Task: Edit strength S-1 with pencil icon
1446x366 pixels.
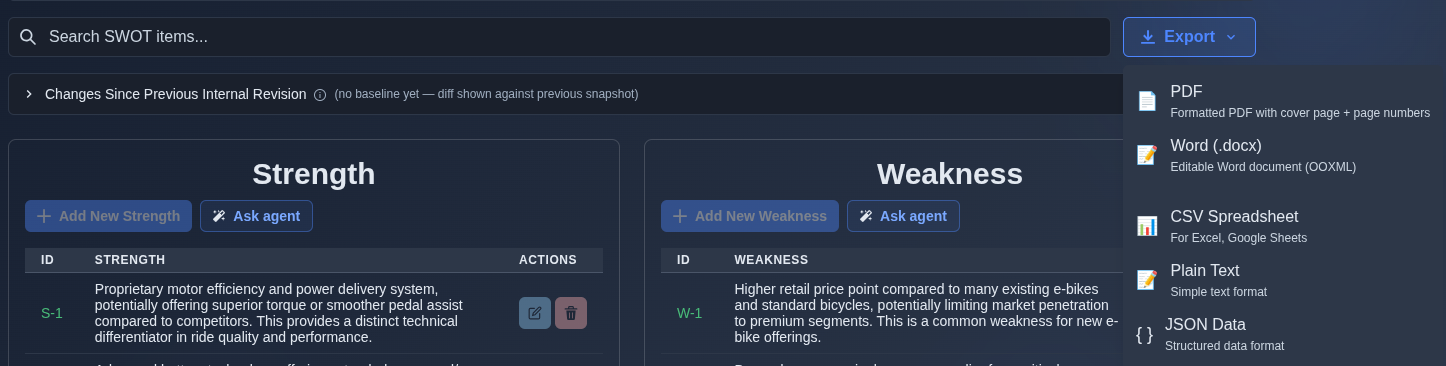Action: pos(535,313)
